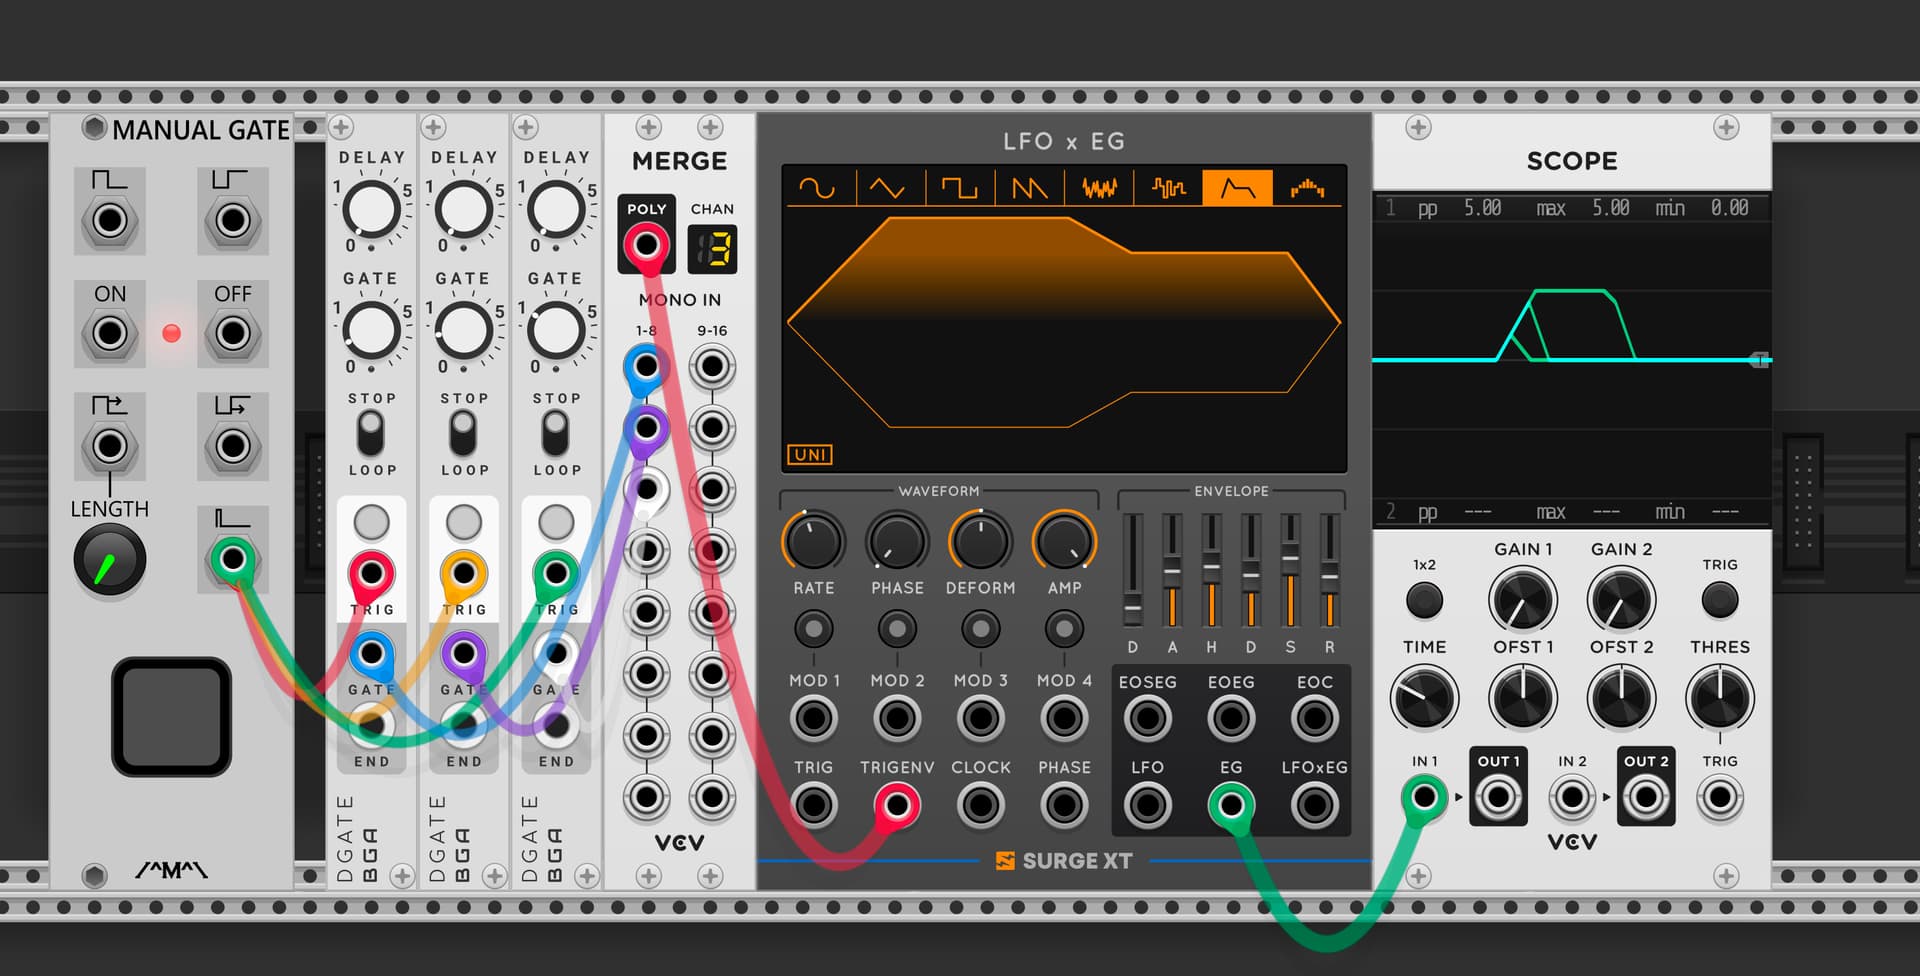
Task: Click the OUT 1 jack on Scope
Action: [1498, 798]
